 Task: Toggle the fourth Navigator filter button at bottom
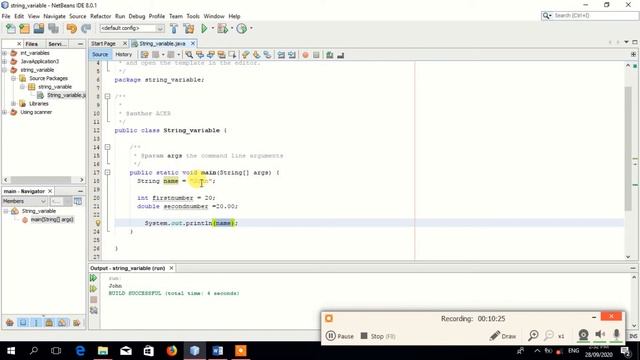coord(49,322)
